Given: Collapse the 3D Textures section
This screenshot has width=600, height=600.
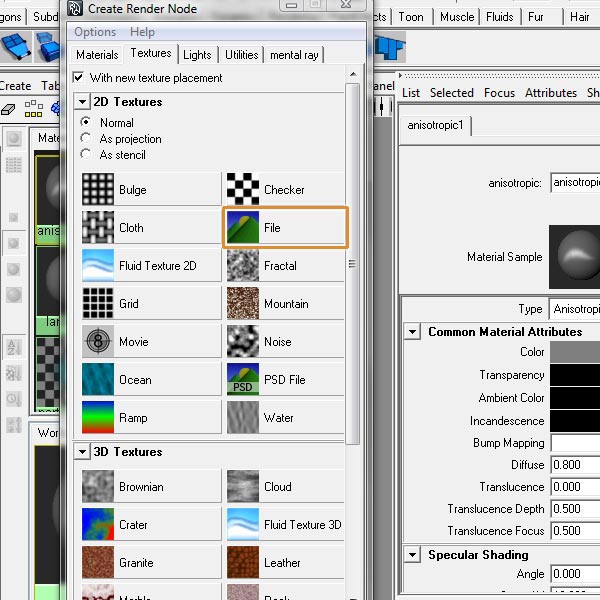Looking at the screenshot, I should (x=82, y=452).
